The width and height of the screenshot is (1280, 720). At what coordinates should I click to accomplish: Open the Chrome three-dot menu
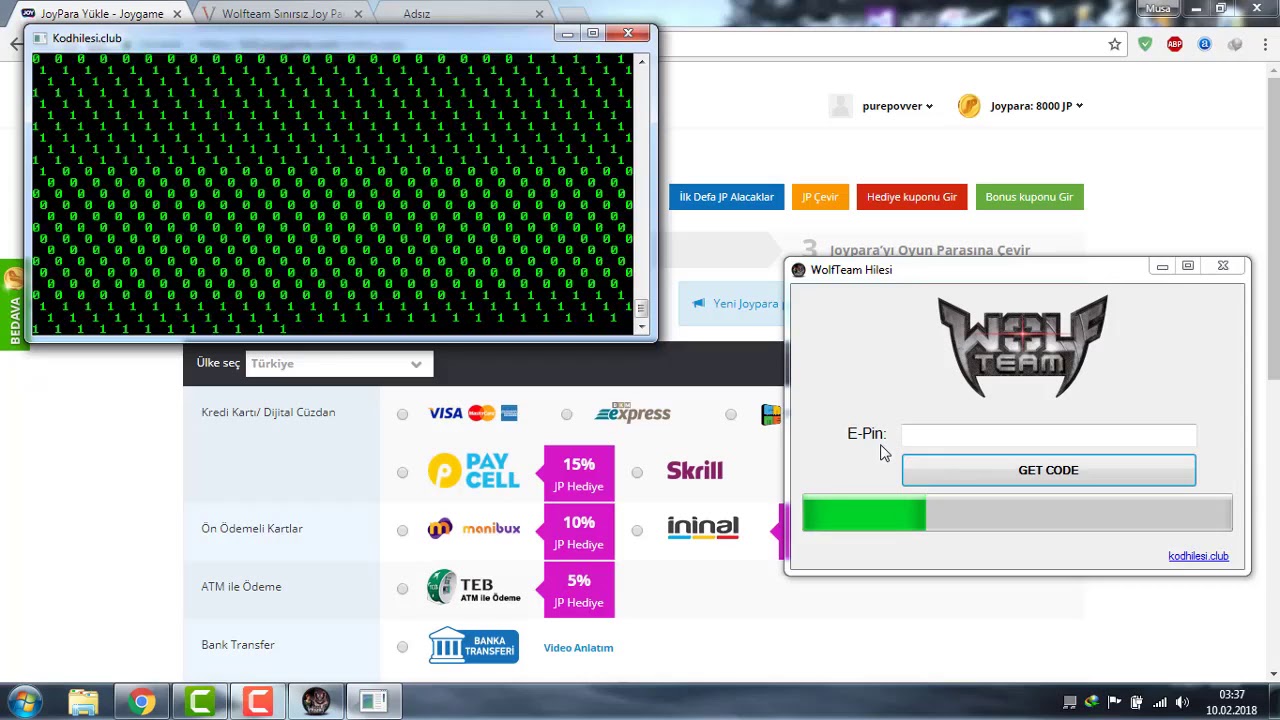(1264, 44)
